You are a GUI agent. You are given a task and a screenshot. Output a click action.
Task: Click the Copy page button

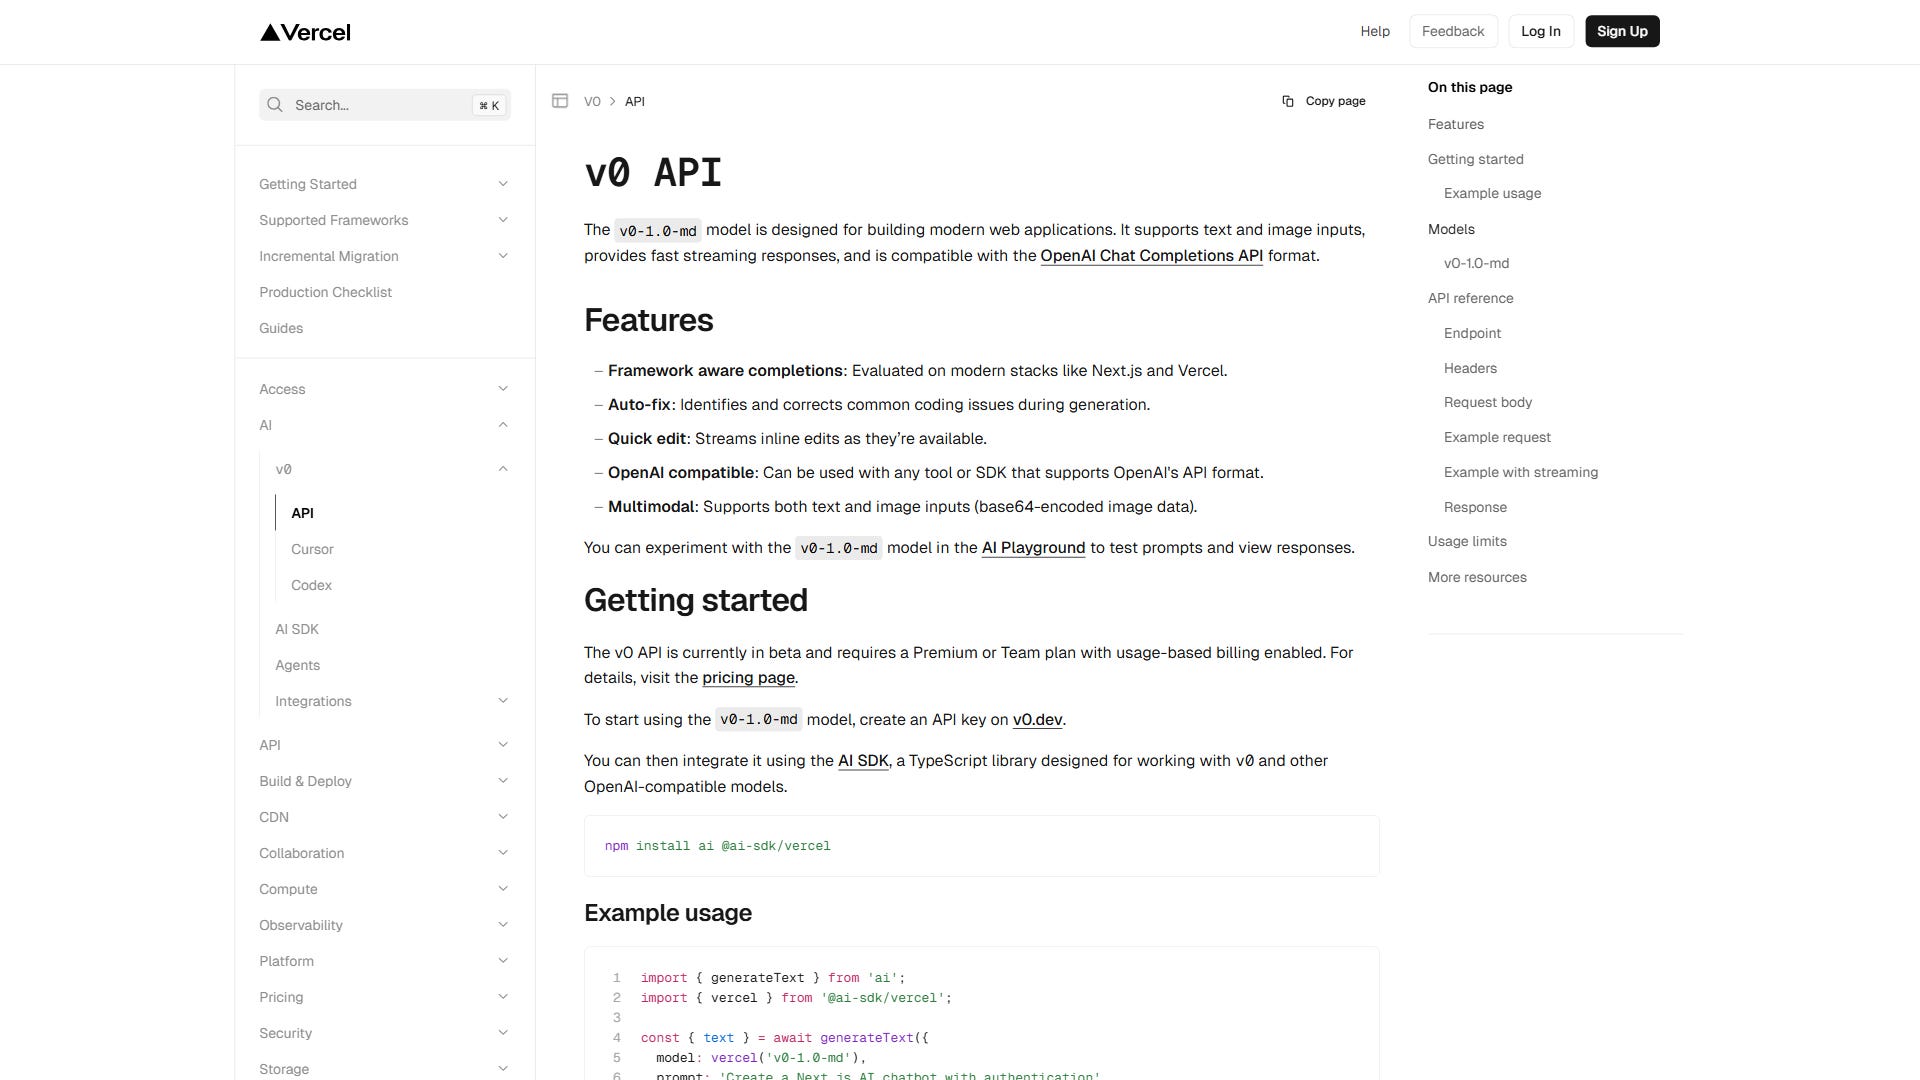point(1323,101)
